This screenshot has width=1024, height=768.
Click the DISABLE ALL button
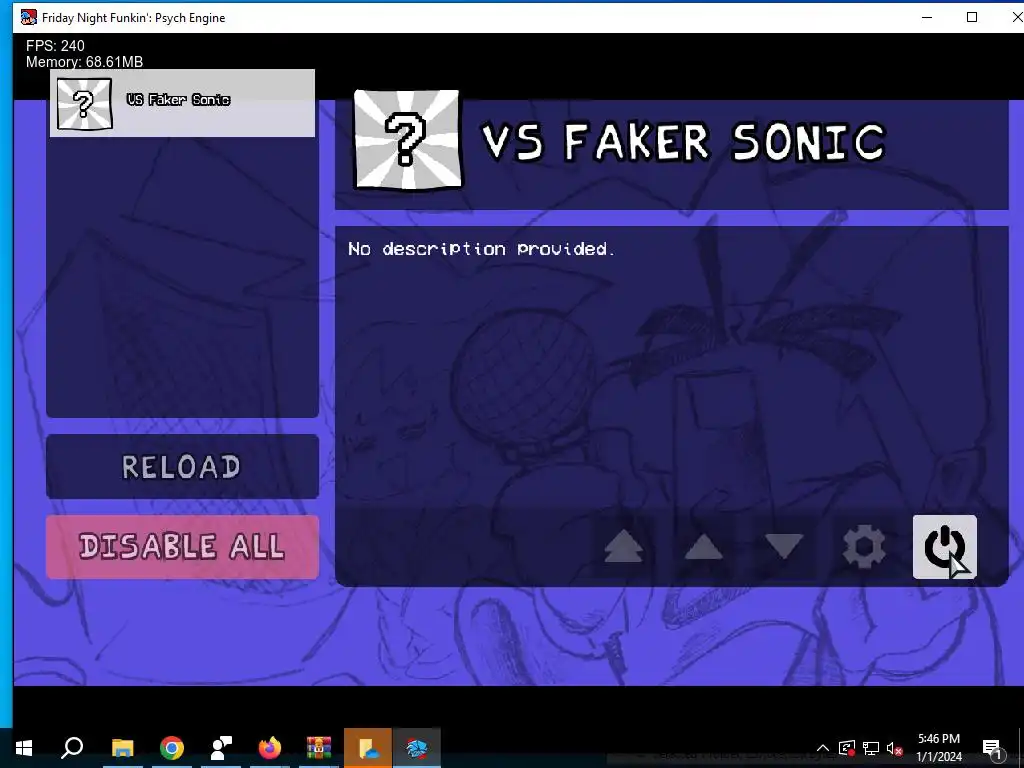point(182,547)
